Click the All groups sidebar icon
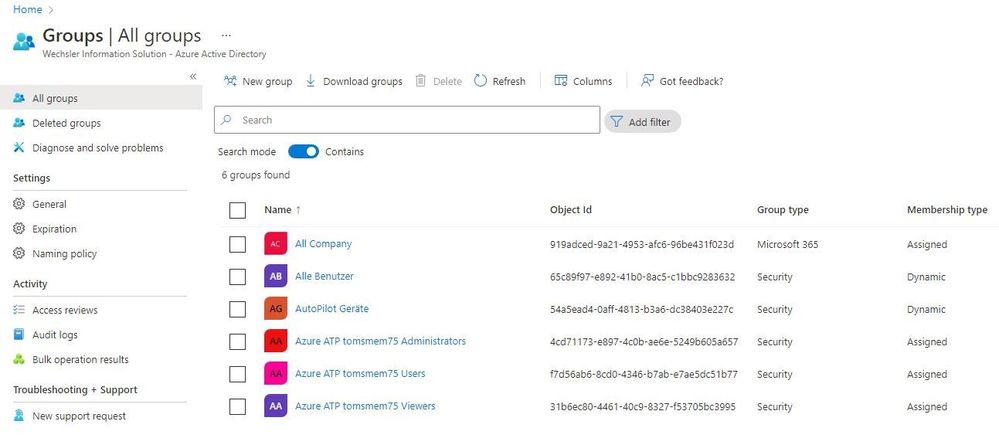 [x=19, y=98]
